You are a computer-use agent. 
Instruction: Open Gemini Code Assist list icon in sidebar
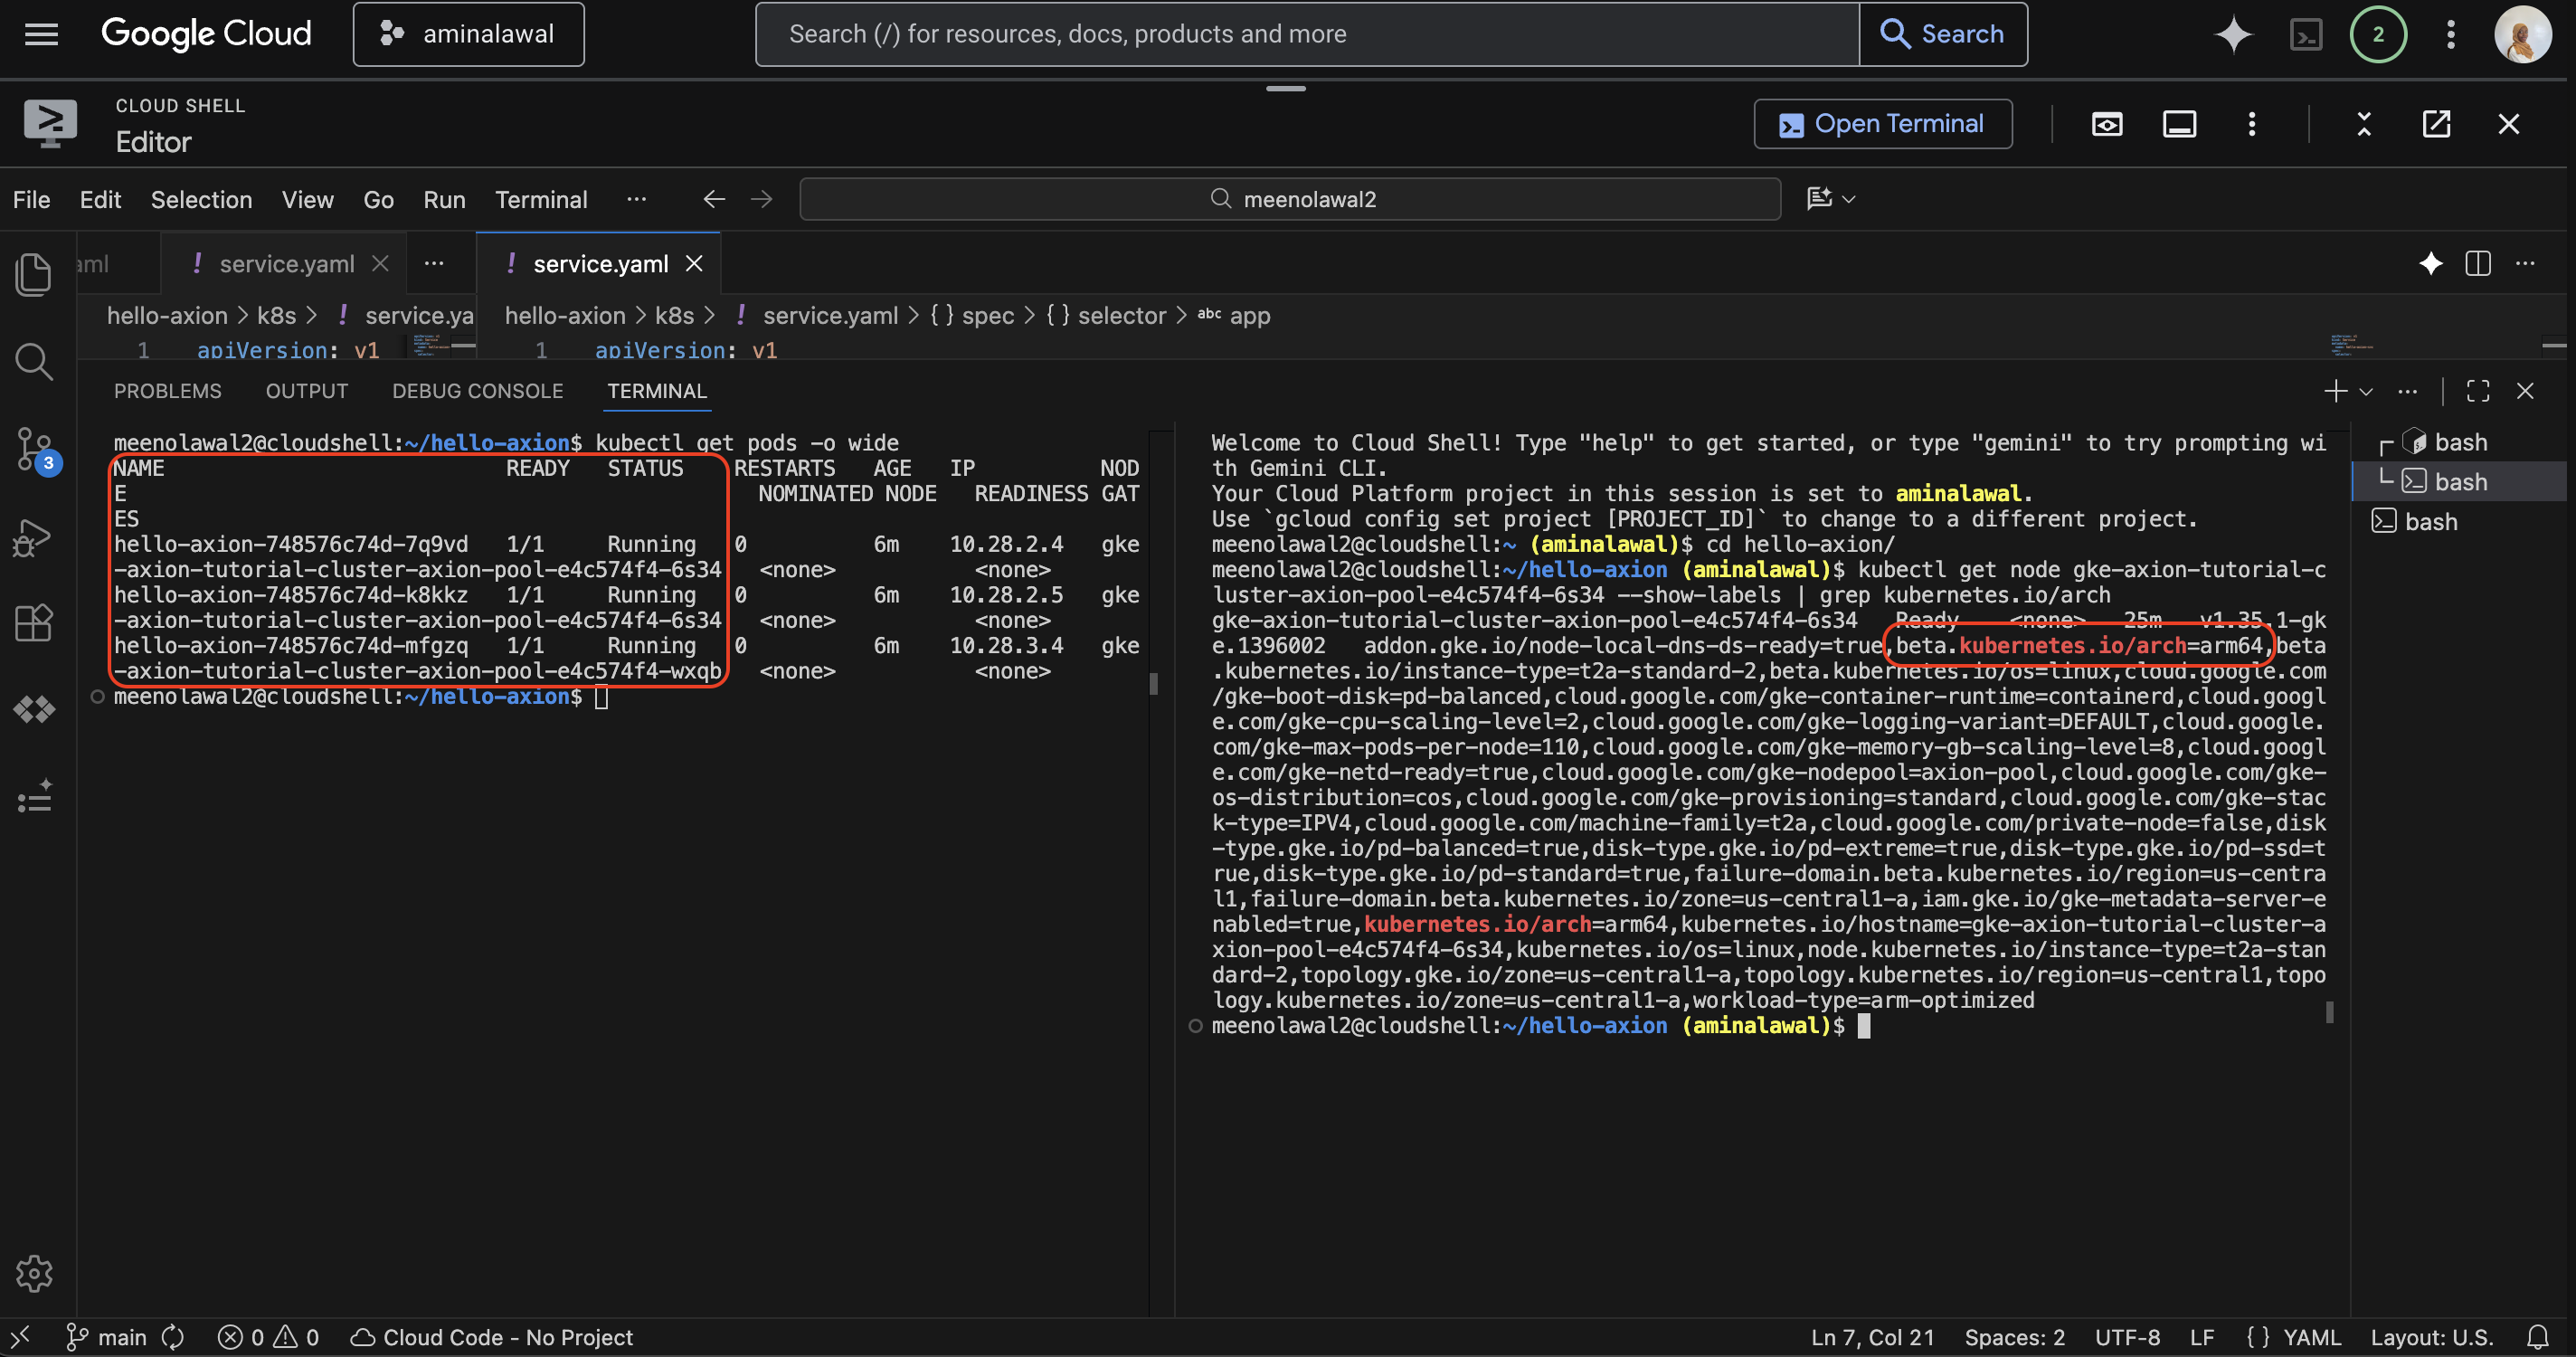34,797
